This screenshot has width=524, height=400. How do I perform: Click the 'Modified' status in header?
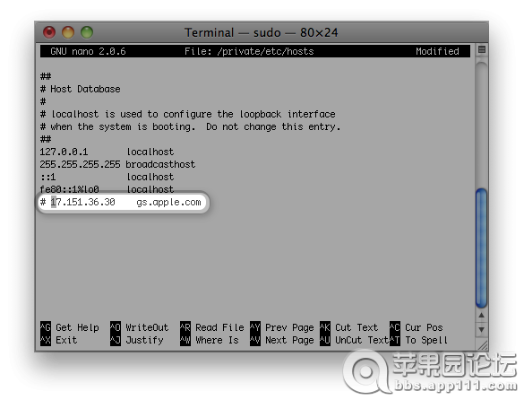437,51
